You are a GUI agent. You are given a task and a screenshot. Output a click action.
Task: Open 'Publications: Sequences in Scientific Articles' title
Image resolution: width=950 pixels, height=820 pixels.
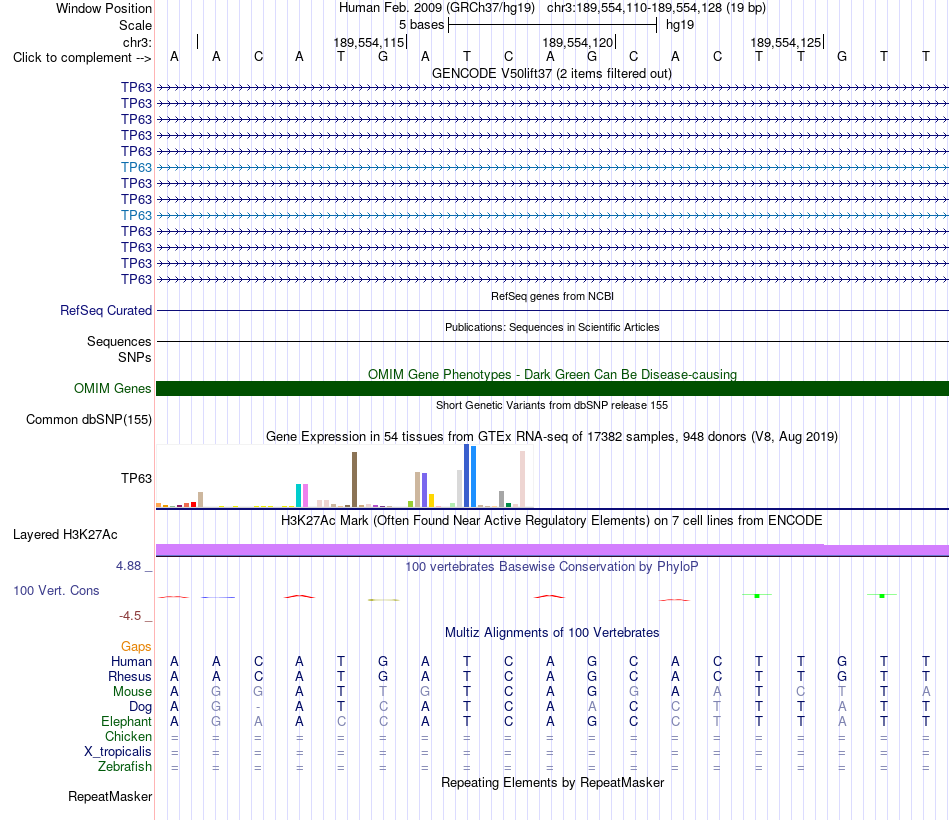[552, 327]
